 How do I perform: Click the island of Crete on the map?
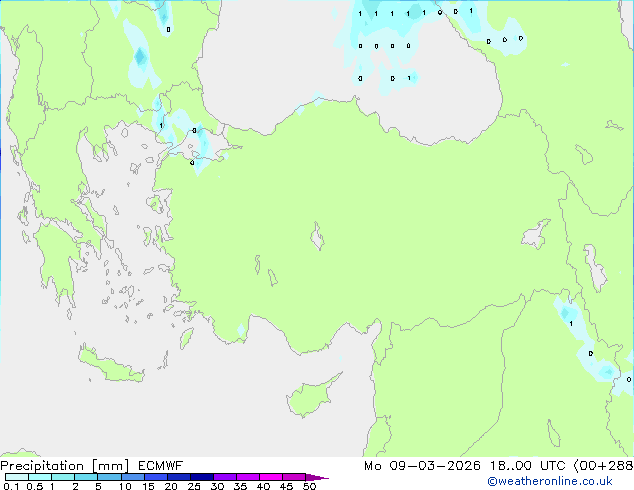tap(110, 367)
